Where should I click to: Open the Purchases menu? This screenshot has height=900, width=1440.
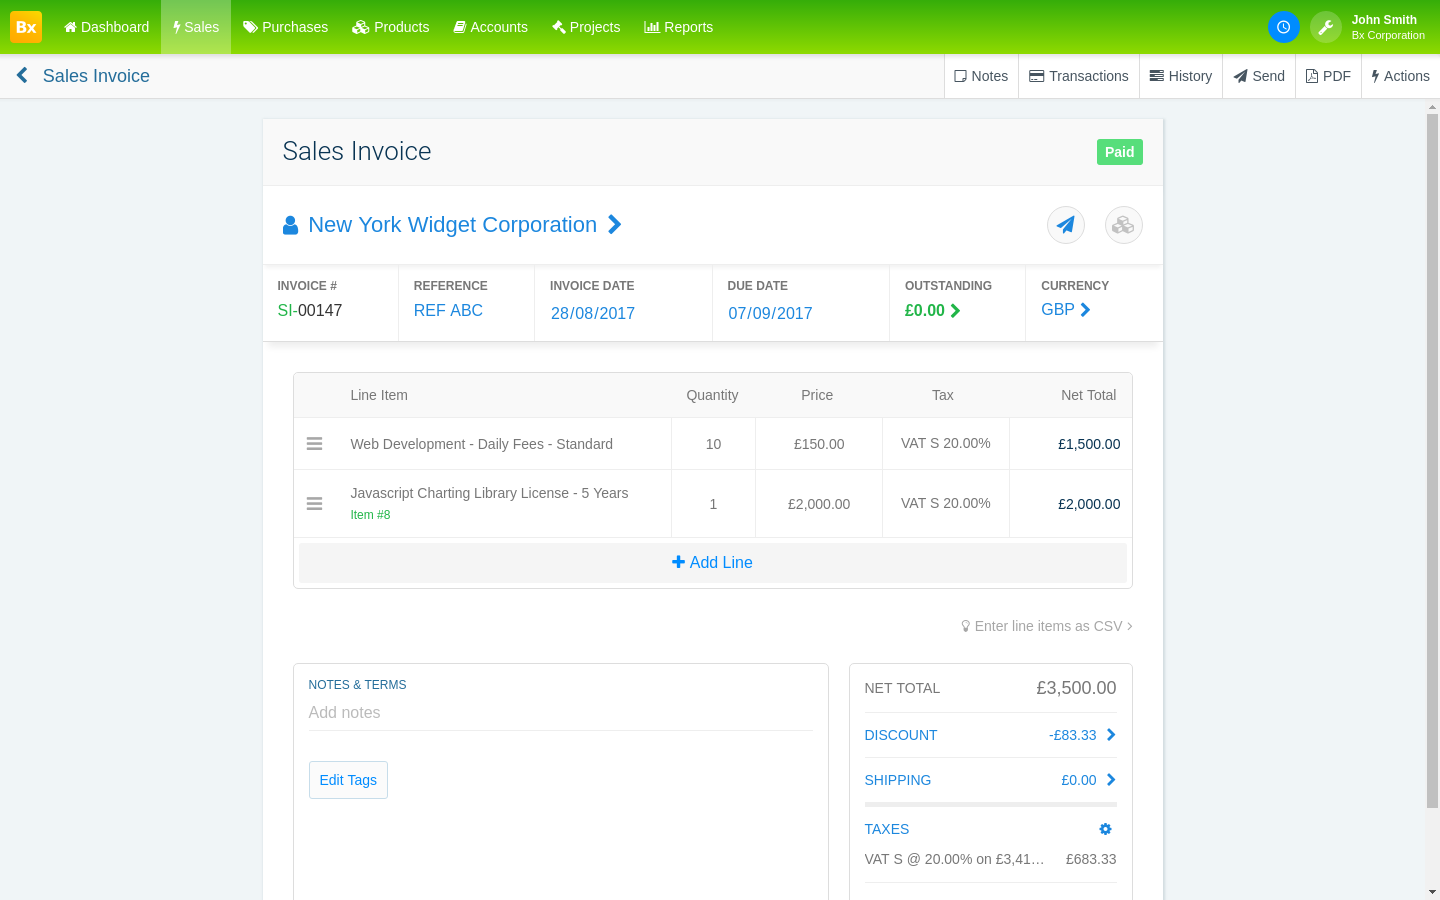(285, 27)
